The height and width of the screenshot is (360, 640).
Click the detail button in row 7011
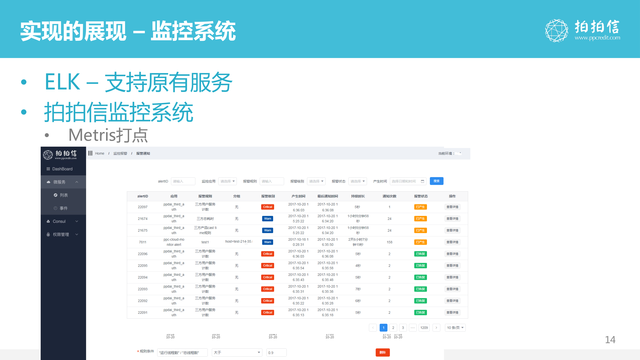coord(452,242)
